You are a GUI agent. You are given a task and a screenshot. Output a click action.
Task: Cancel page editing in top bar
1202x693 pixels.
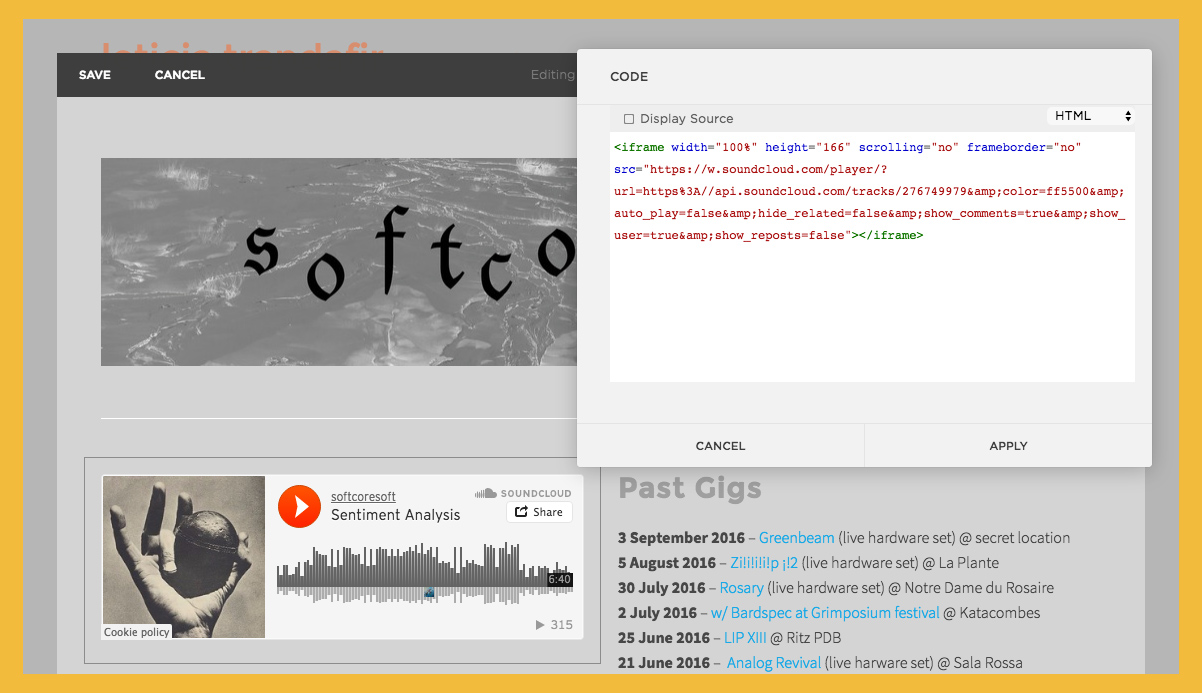[x=180, y=75]
